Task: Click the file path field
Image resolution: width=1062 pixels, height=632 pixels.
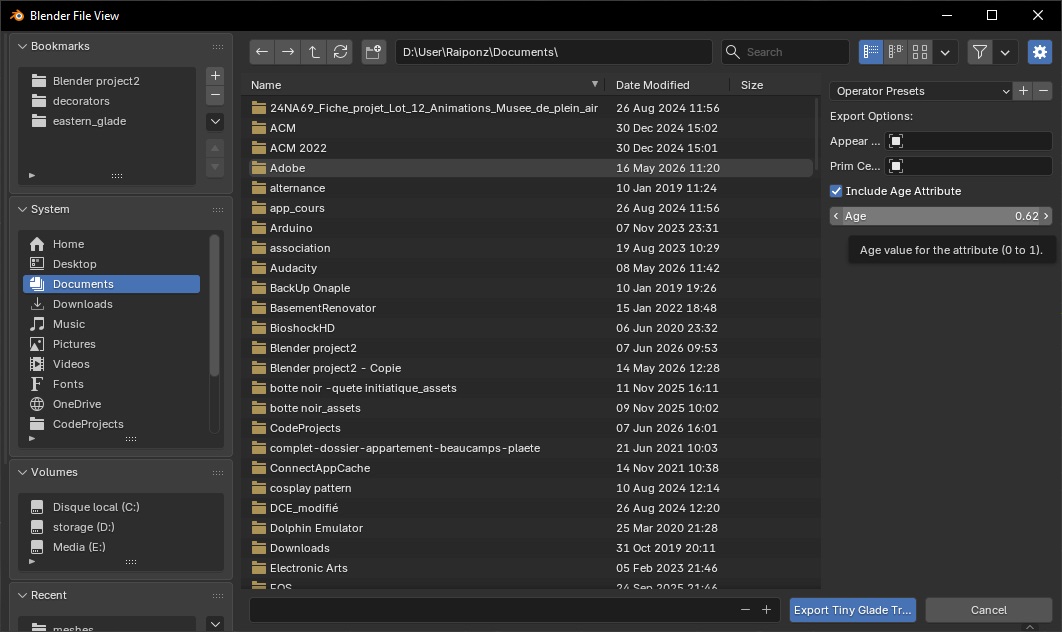Action: [553, 52]
